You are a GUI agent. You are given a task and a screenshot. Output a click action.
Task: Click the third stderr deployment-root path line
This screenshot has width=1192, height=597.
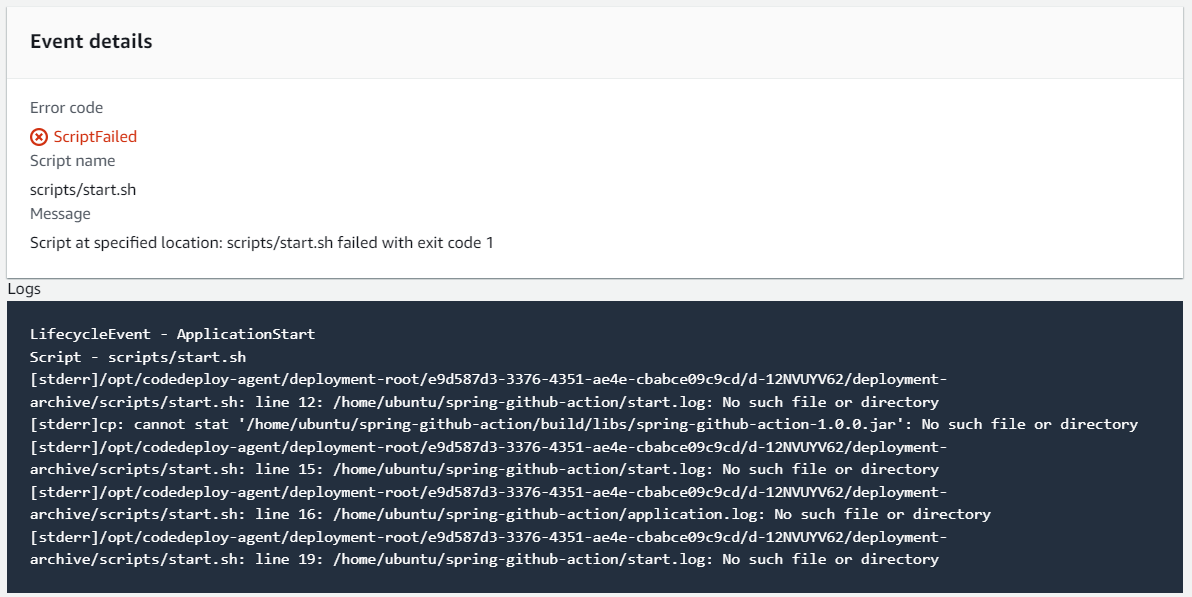point(489,492)
